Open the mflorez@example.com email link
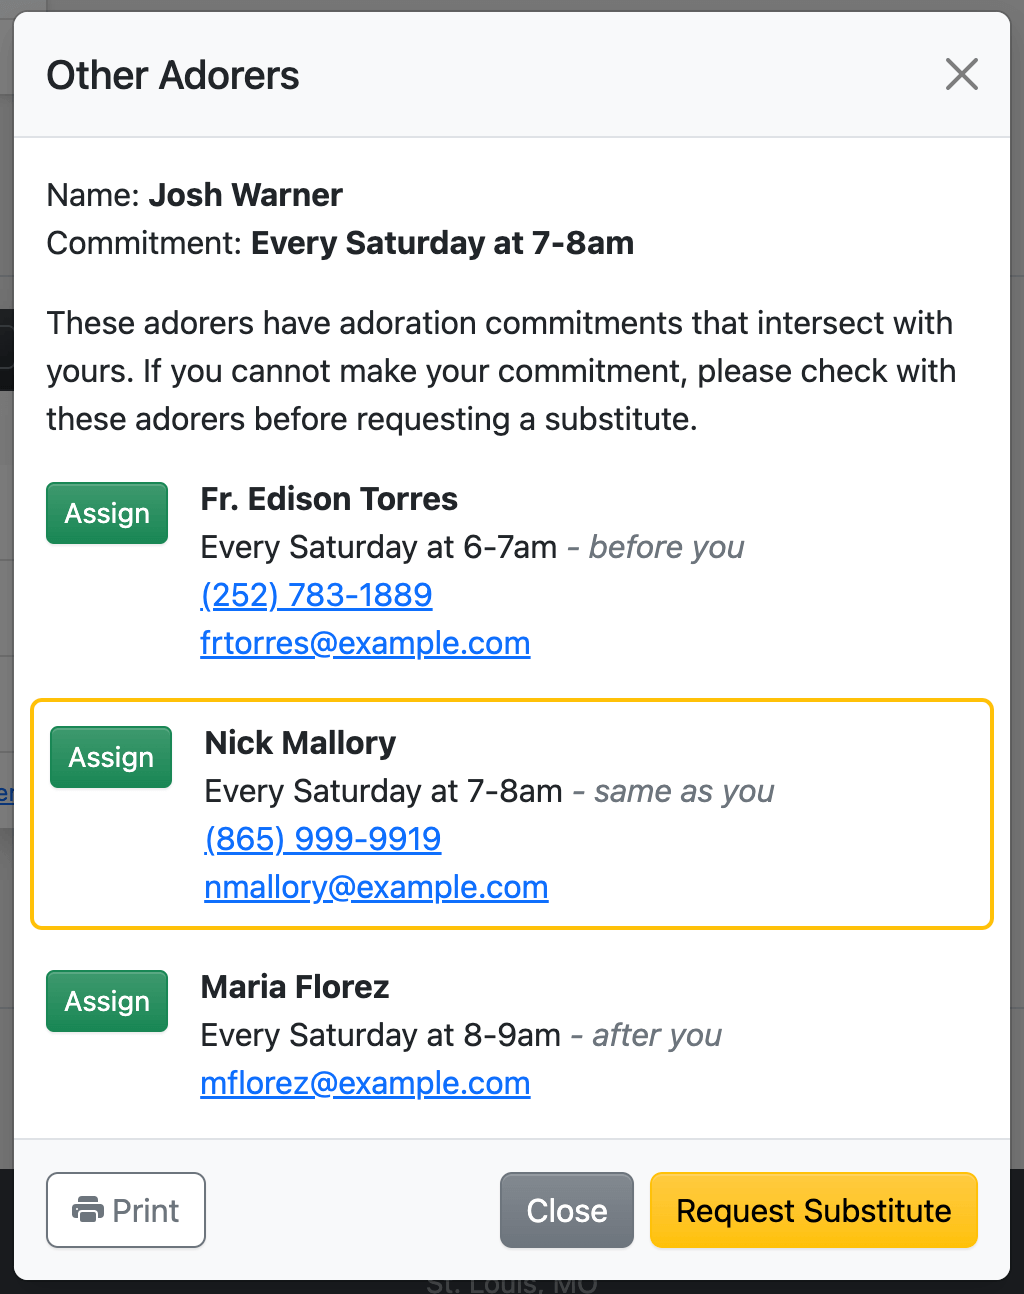This screenshot has height=1294, width=1024. pyautogui.click(x=365, y=1083)
